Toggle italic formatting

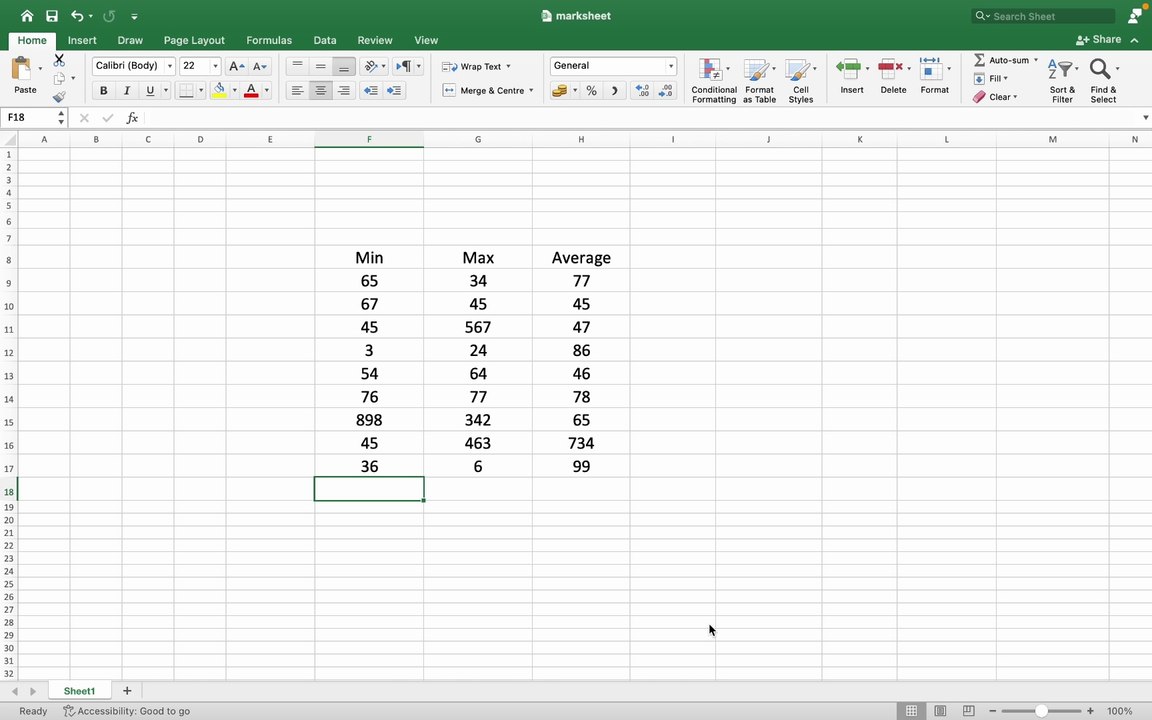tap(126, 90)
